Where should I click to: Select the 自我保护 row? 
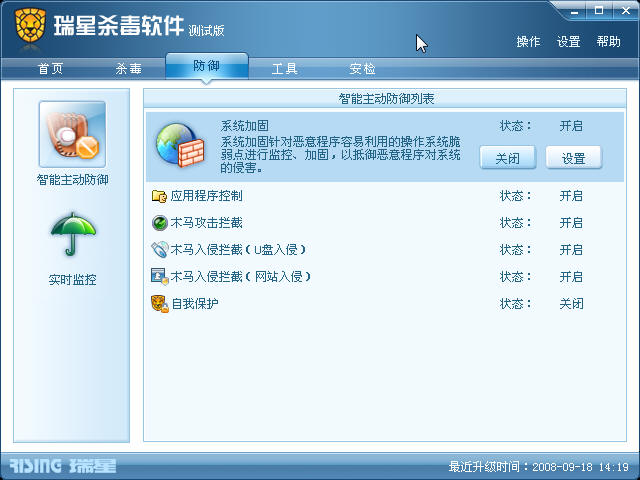(385, 304)
